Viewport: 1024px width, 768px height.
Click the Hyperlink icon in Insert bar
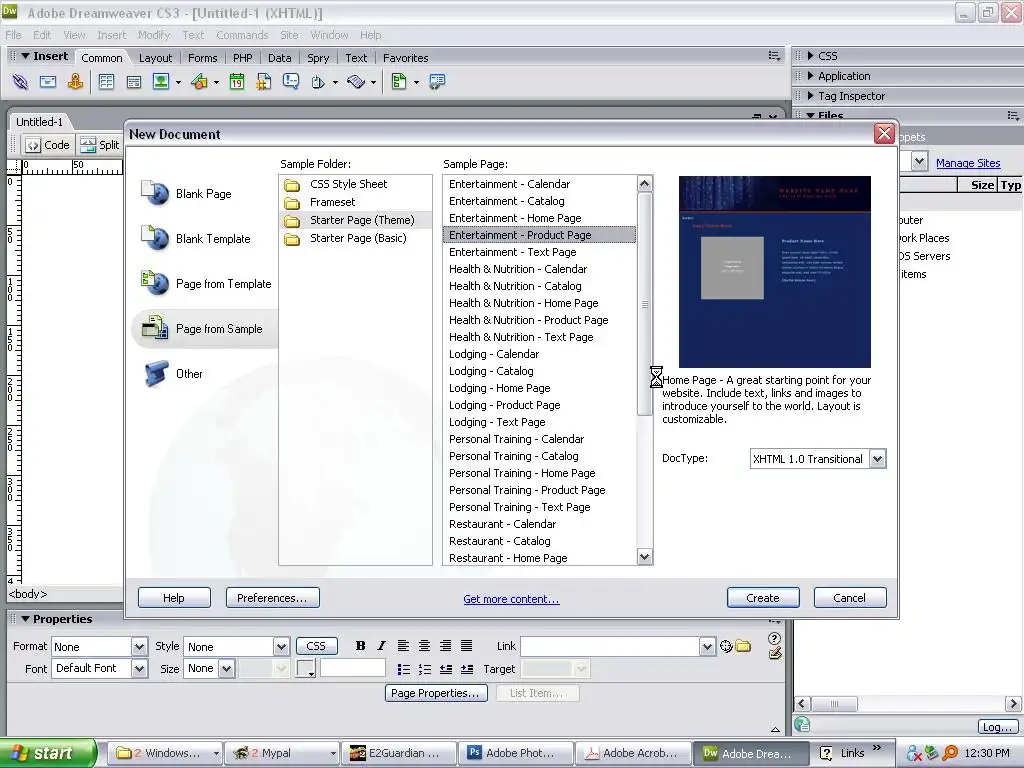(20, 82)
